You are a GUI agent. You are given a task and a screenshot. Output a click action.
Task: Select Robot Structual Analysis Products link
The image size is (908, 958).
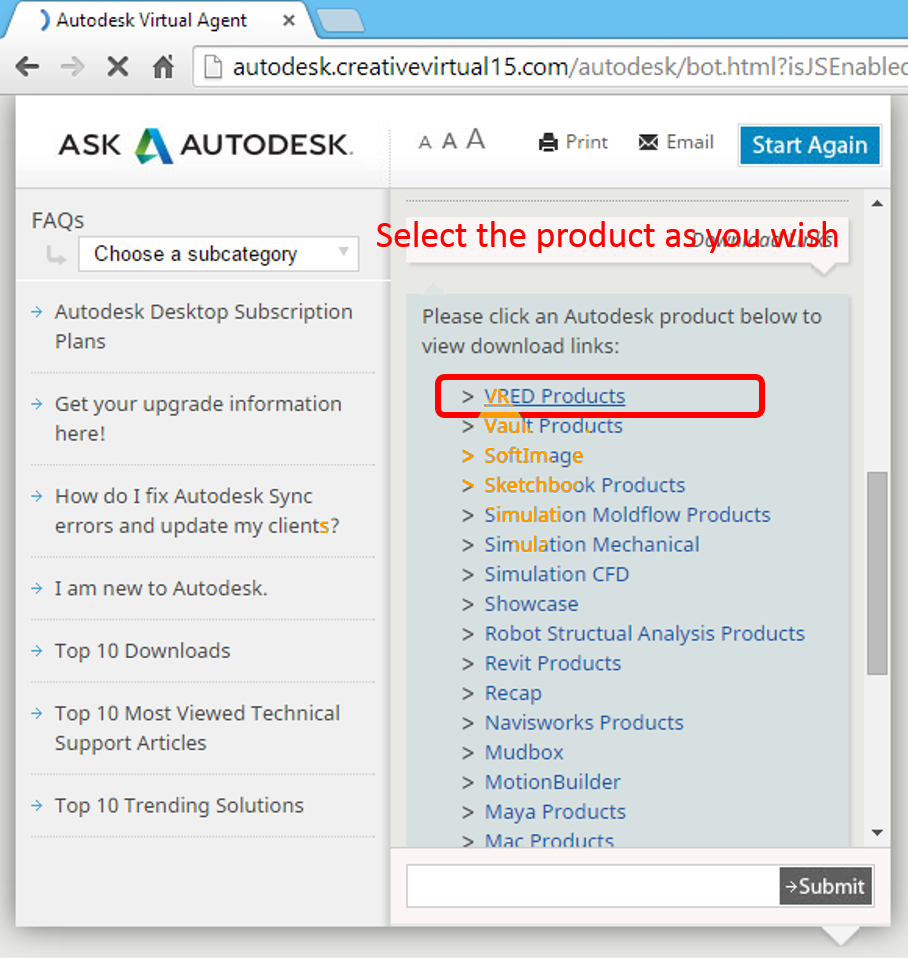[x=644, y=634]
